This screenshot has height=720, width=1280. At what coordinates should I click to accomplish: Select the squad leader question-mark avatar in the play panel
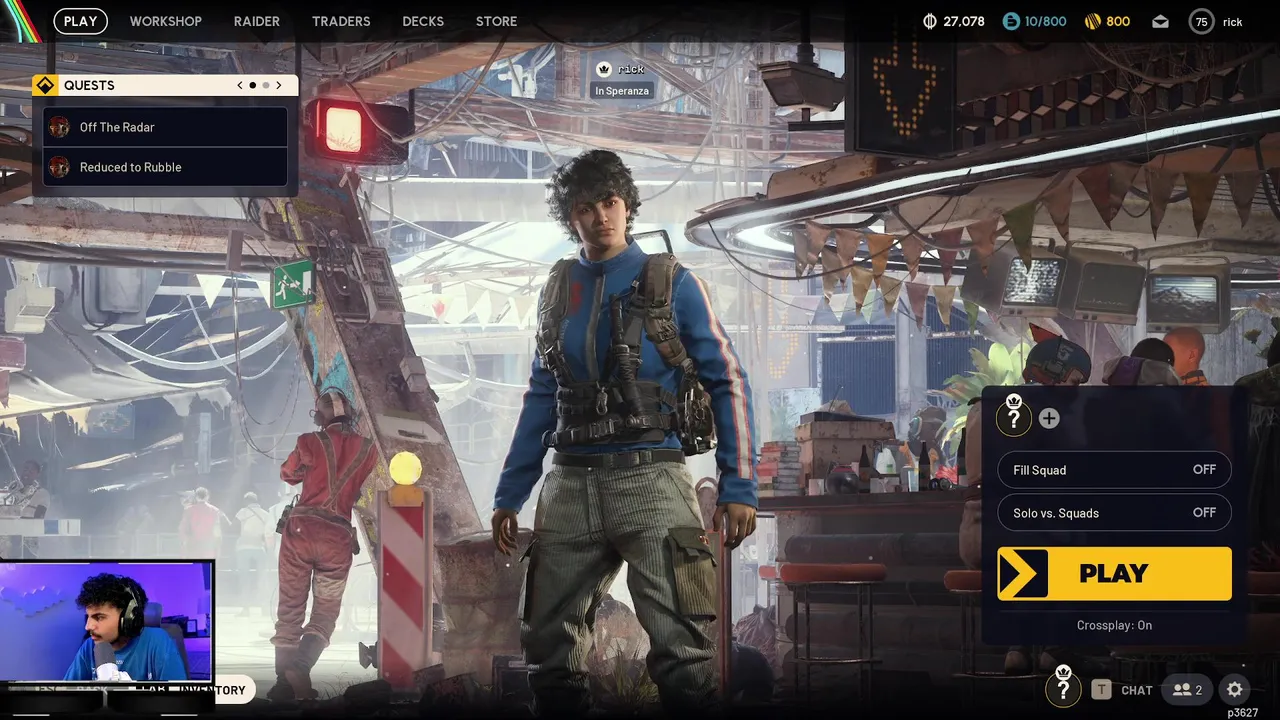click(1013, 417)
